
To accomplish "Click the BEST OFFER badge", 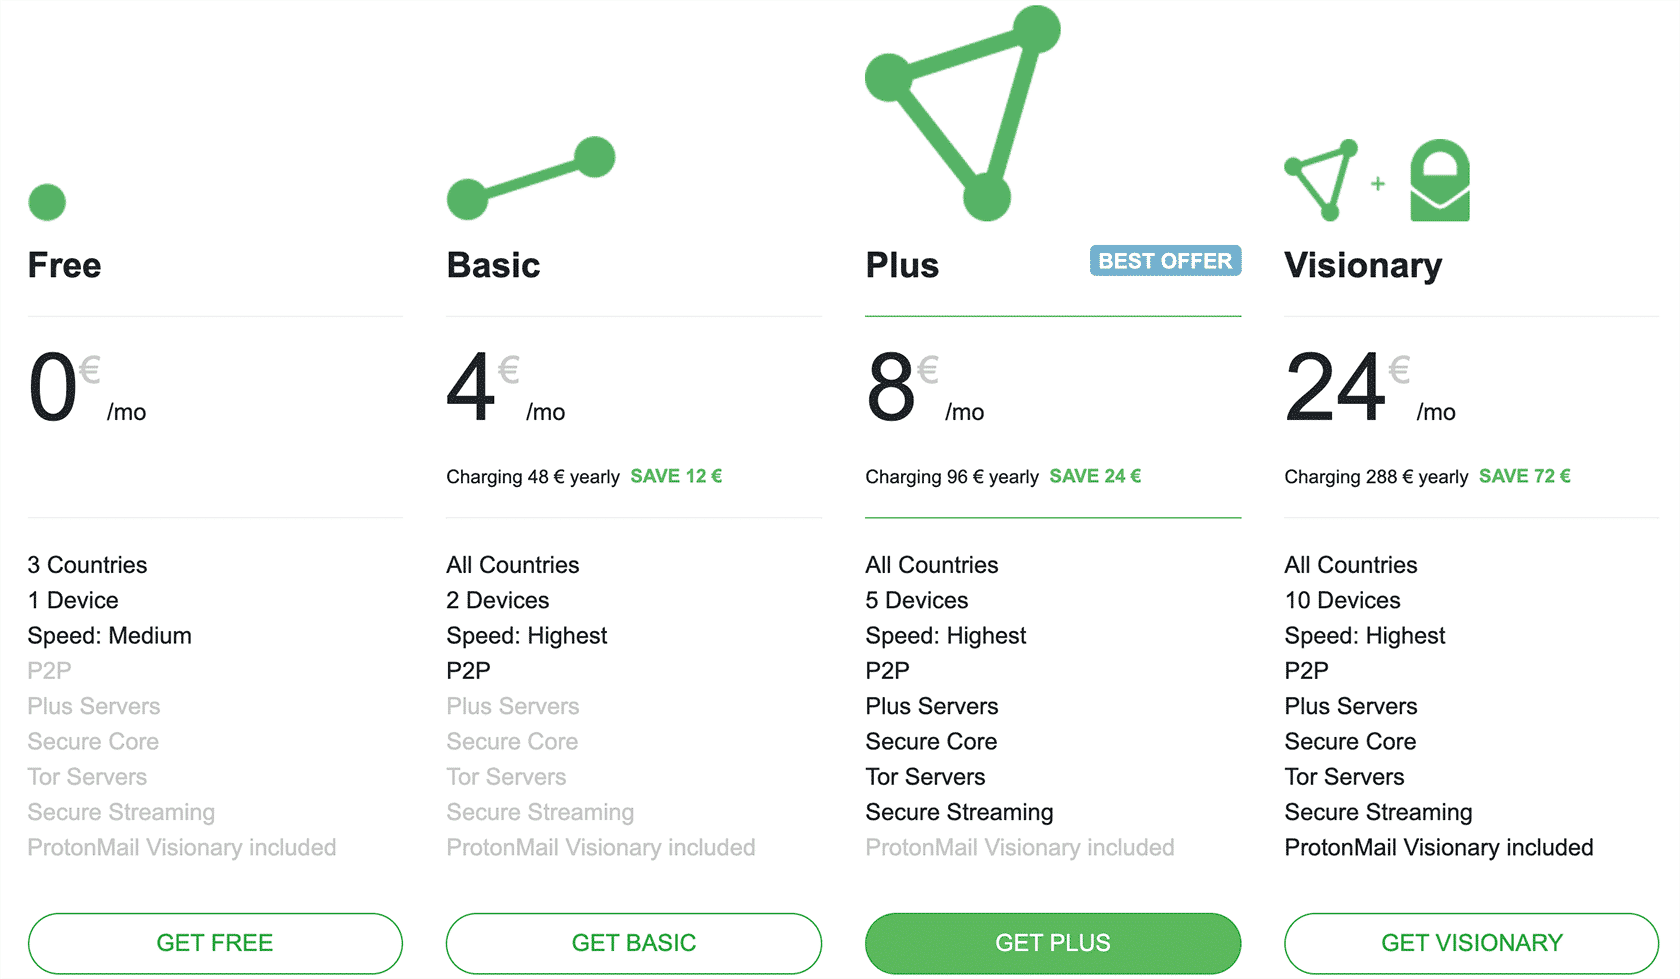I will [x=1165, y=261].
